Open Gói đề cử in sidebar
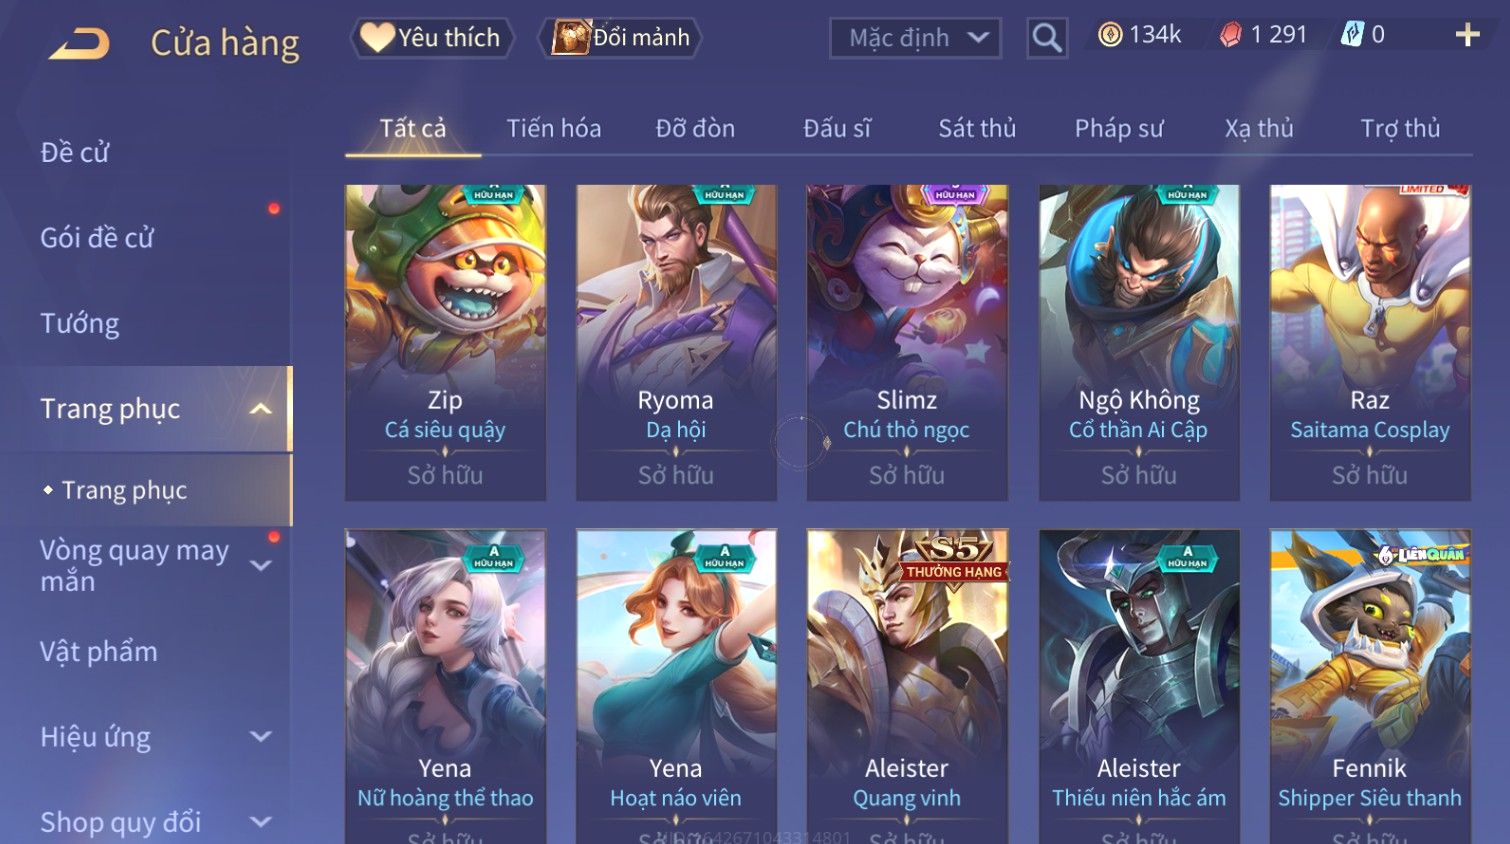This screenshot has height=844, width=1510. 97,238
